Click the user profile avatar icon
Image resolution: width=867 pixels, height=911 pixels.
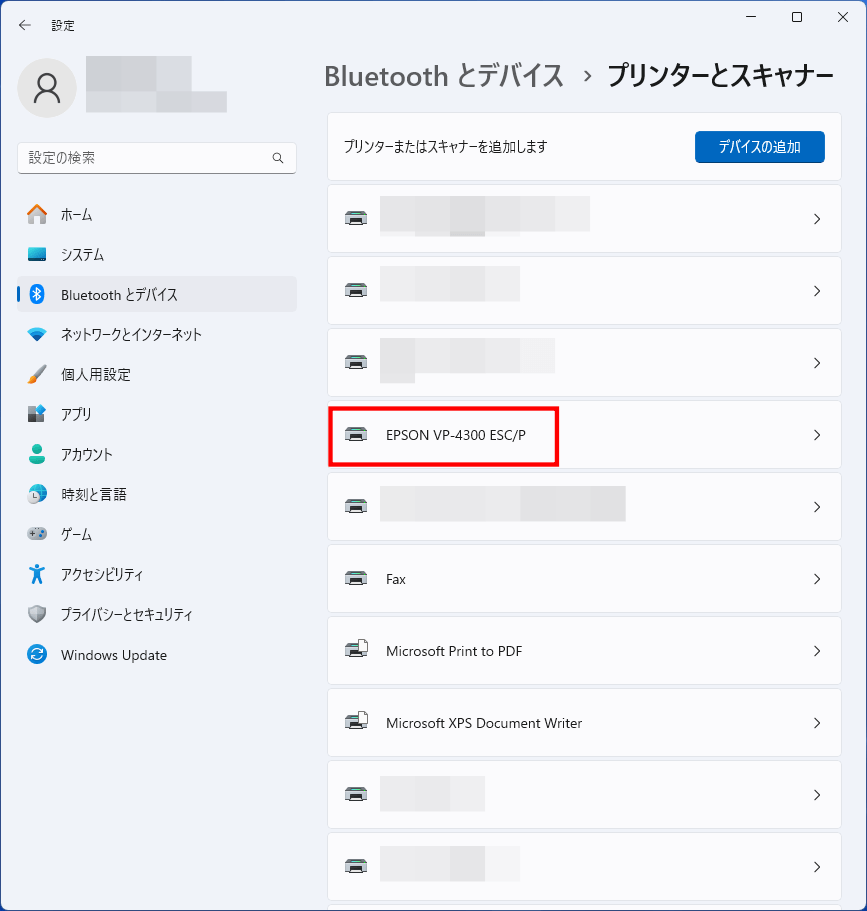pos(47,88)
